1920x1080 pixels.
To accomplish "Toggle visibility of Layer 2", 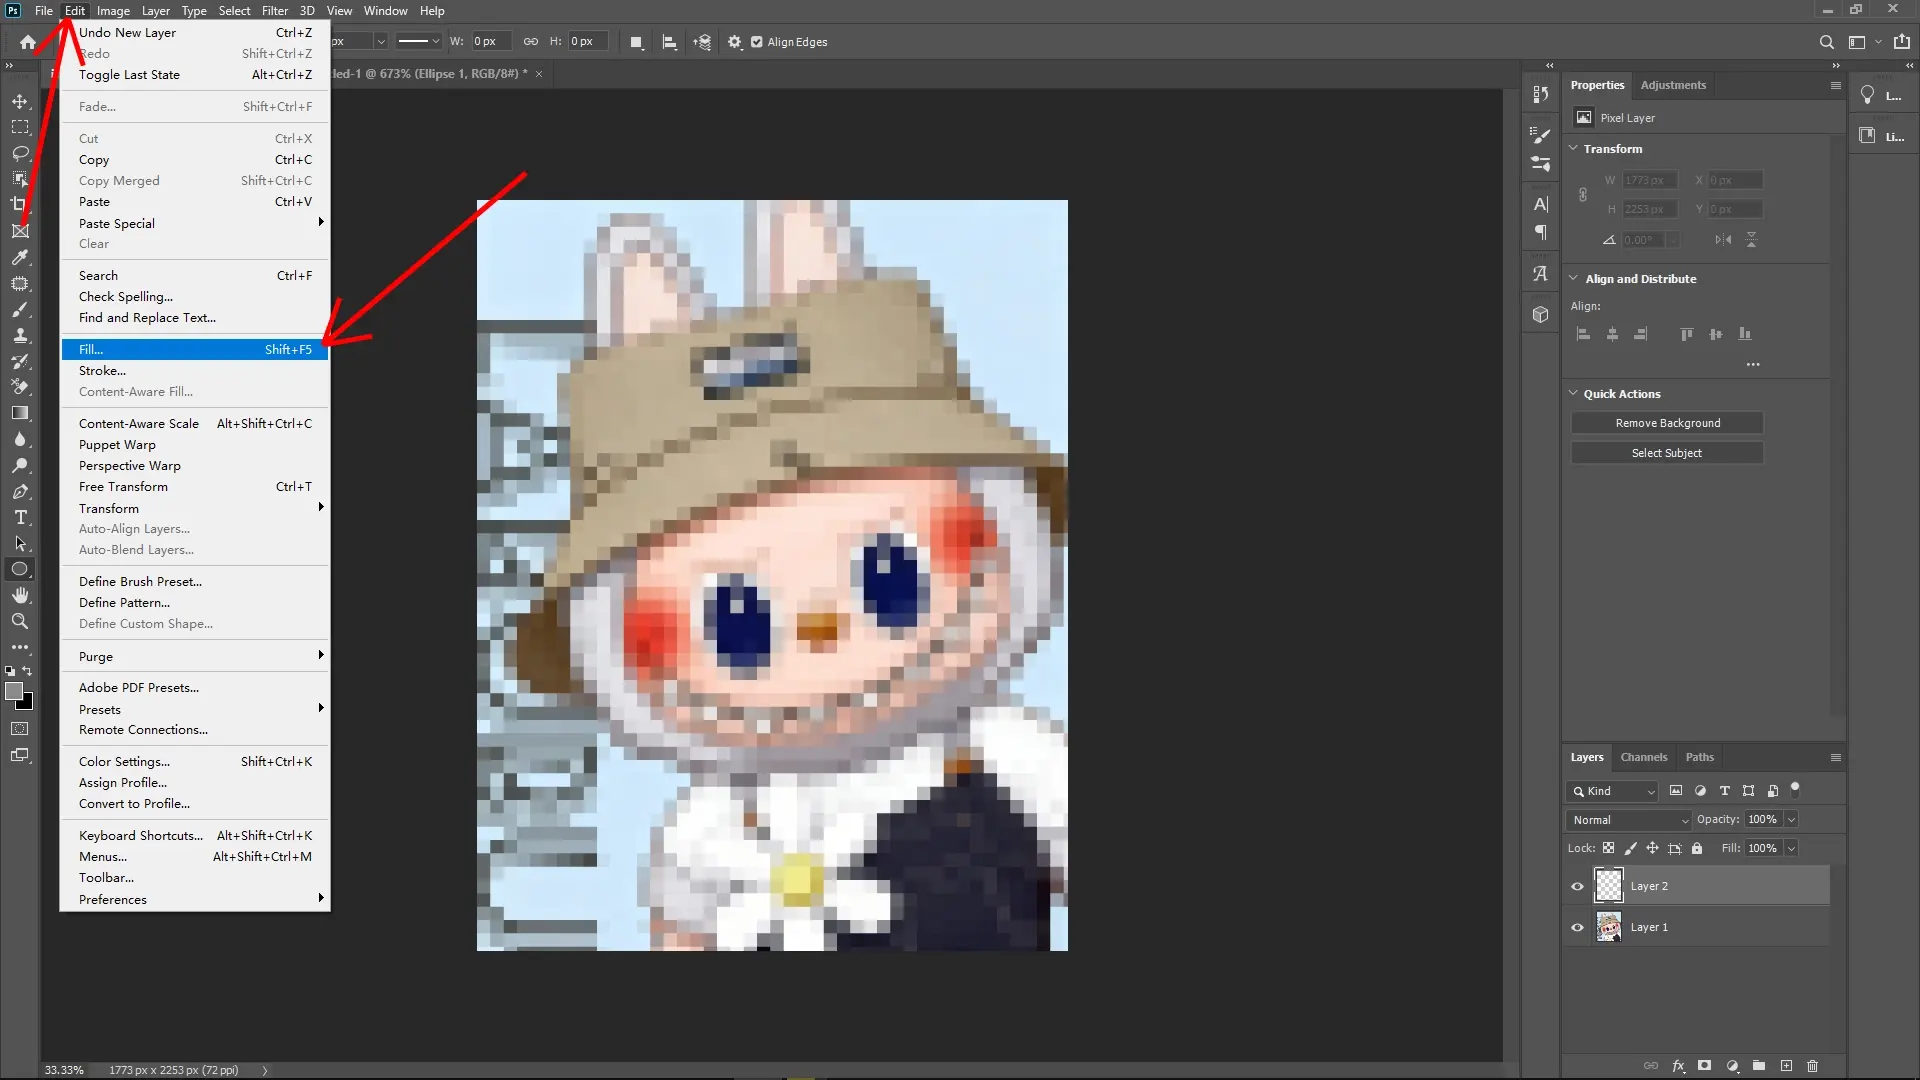I will [1577, 886].
